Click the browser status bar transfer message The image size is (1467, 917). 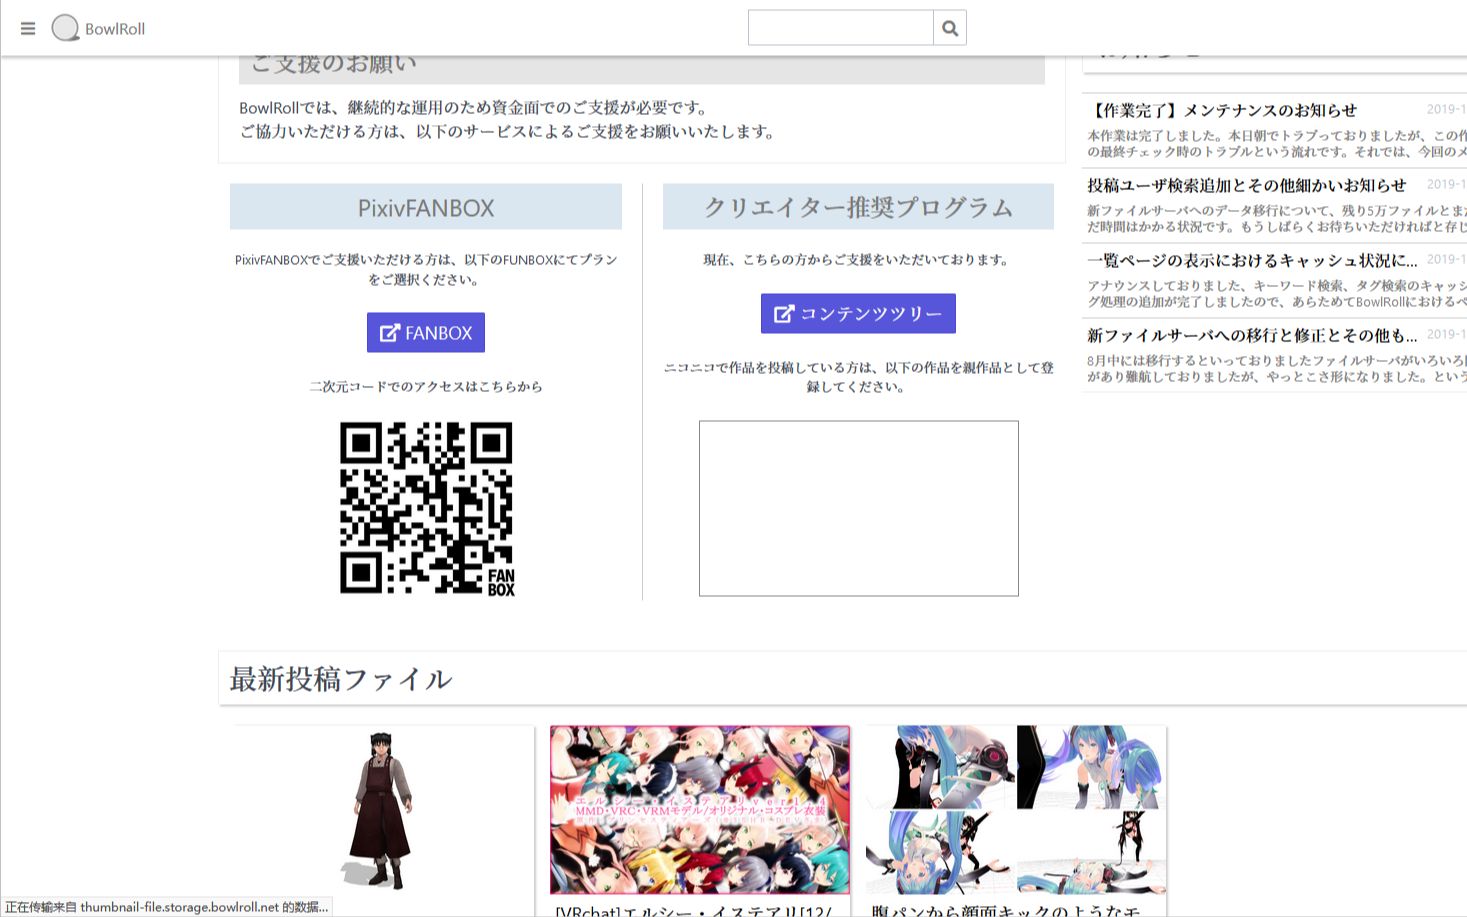pos(166,907)
